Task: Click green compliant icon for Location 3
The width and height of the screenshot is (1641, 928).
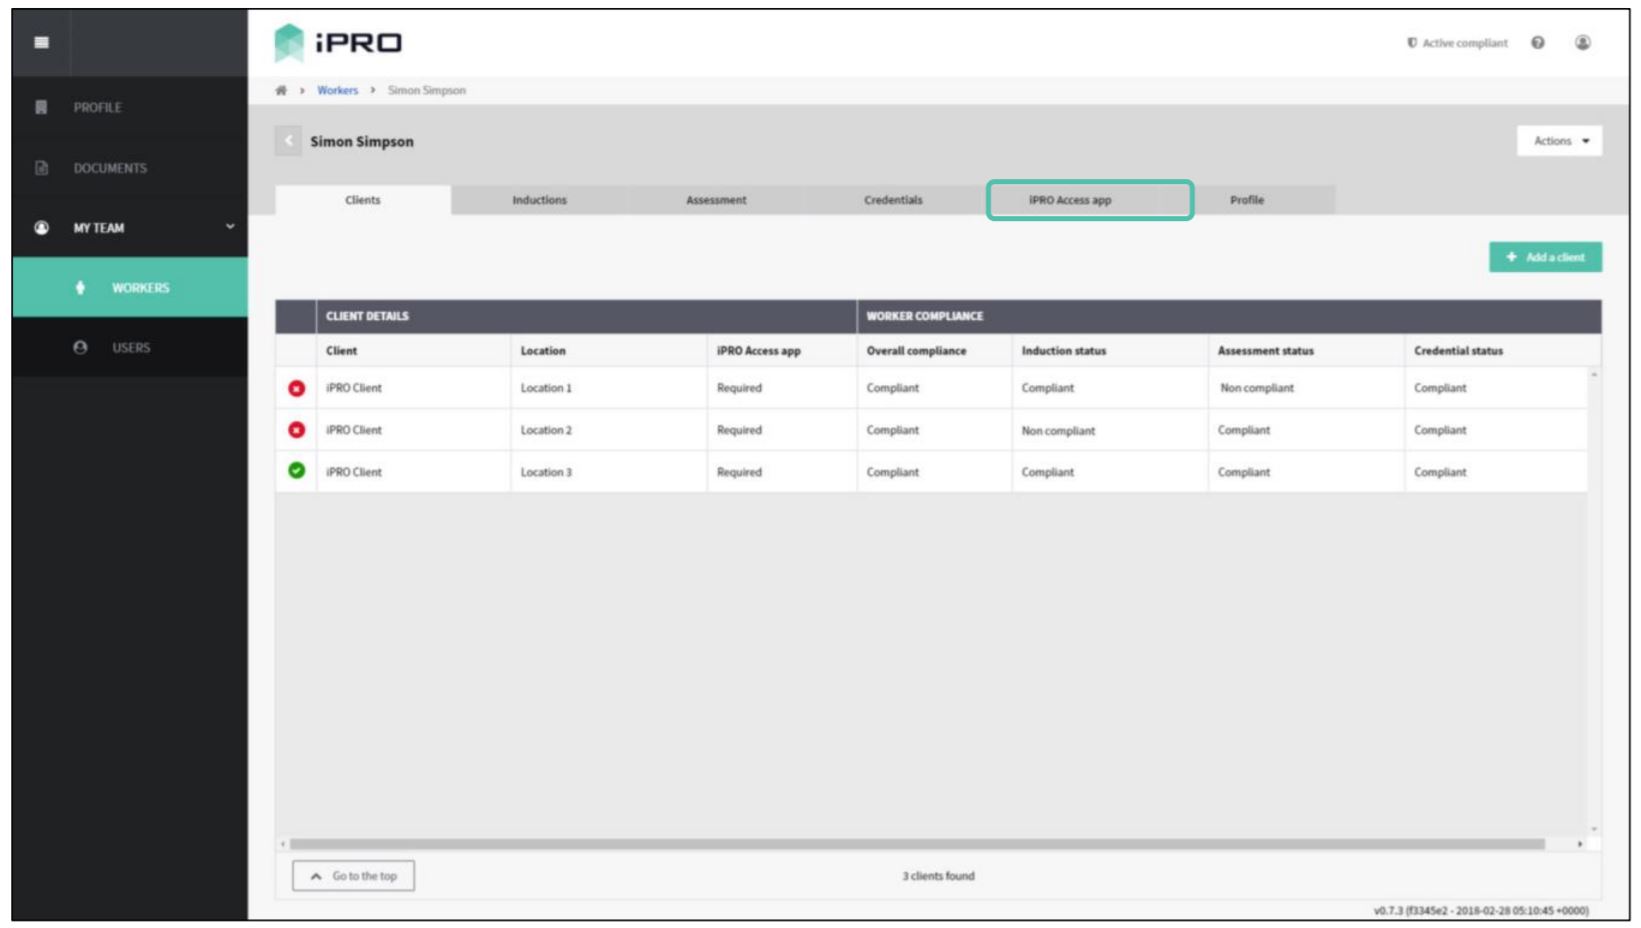Action: 296,471
